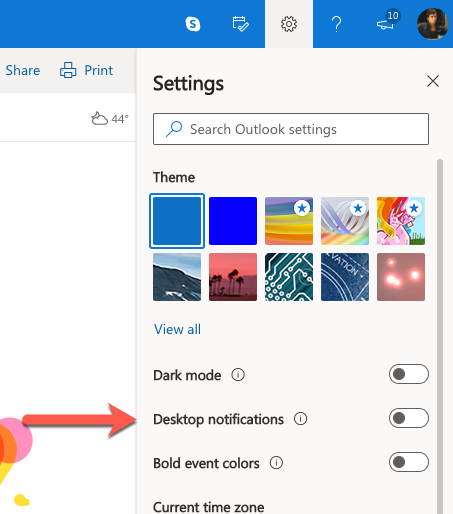Click the printer icon beside Print
This screenshot has width=453, height=514.
click(x=68, y=70)
